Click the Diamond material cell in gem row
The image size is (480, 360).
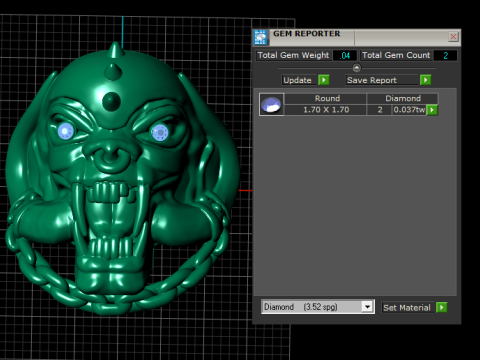click(x=402, y=99)
